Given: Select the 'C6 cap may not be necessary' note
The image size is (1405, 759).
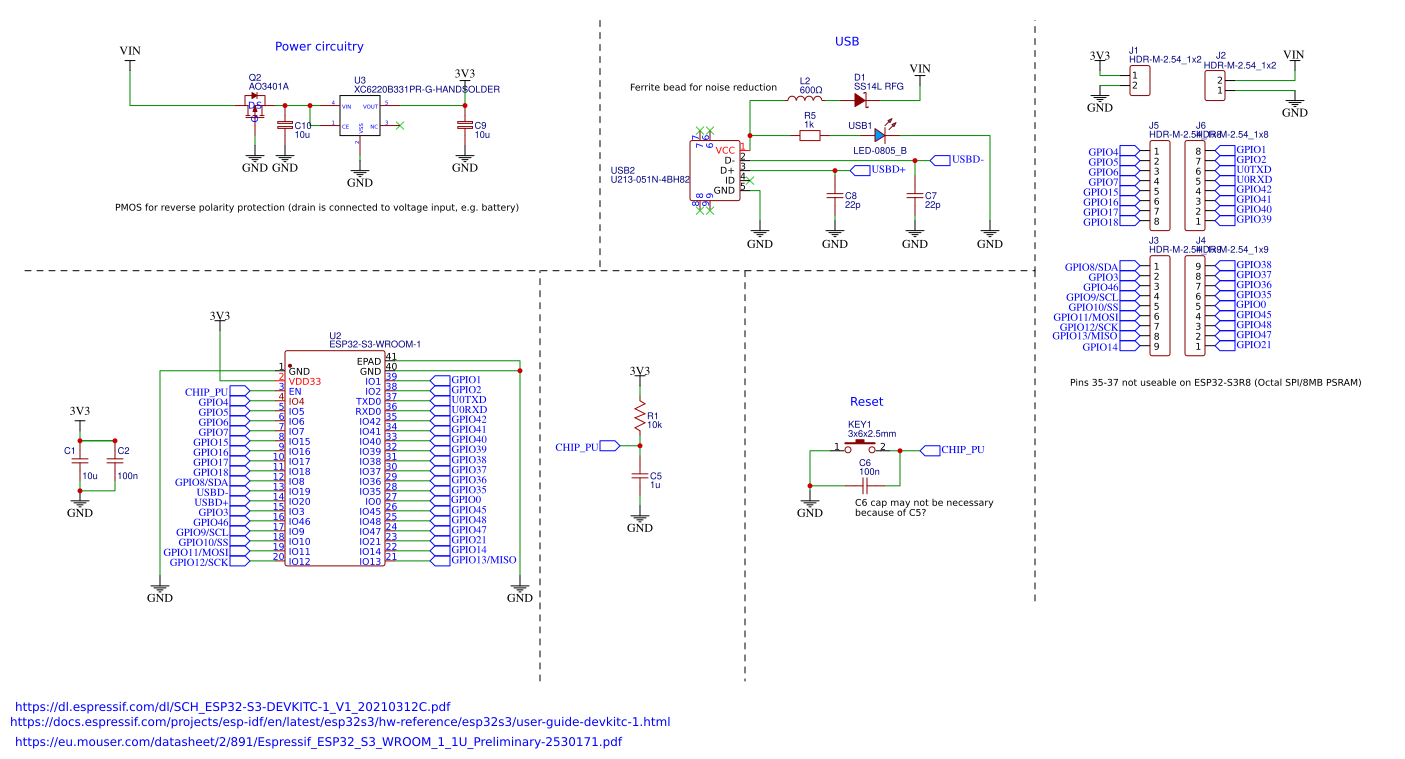Looking at the screenshot, I should coord(924,508).
